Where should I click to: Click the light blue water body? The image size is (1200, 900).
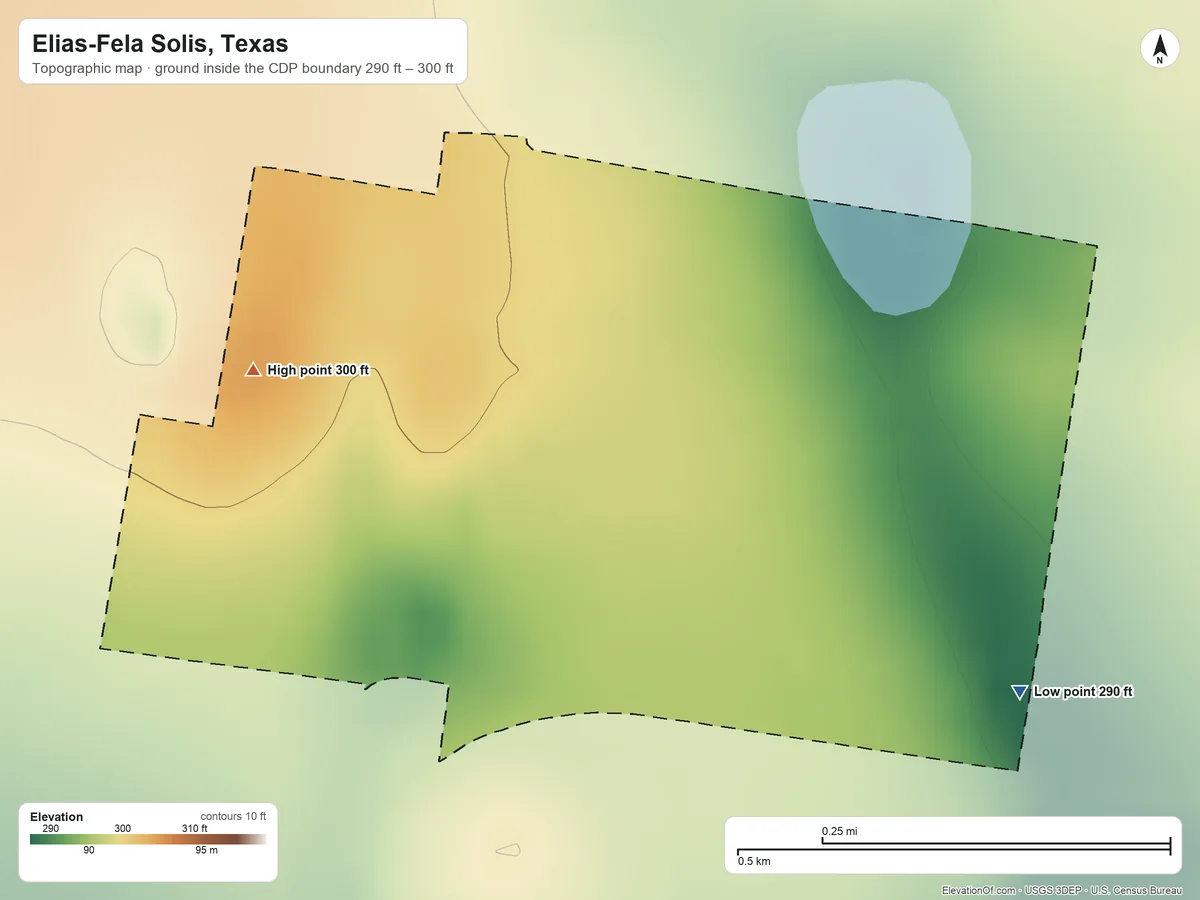(x=884, y=197)
